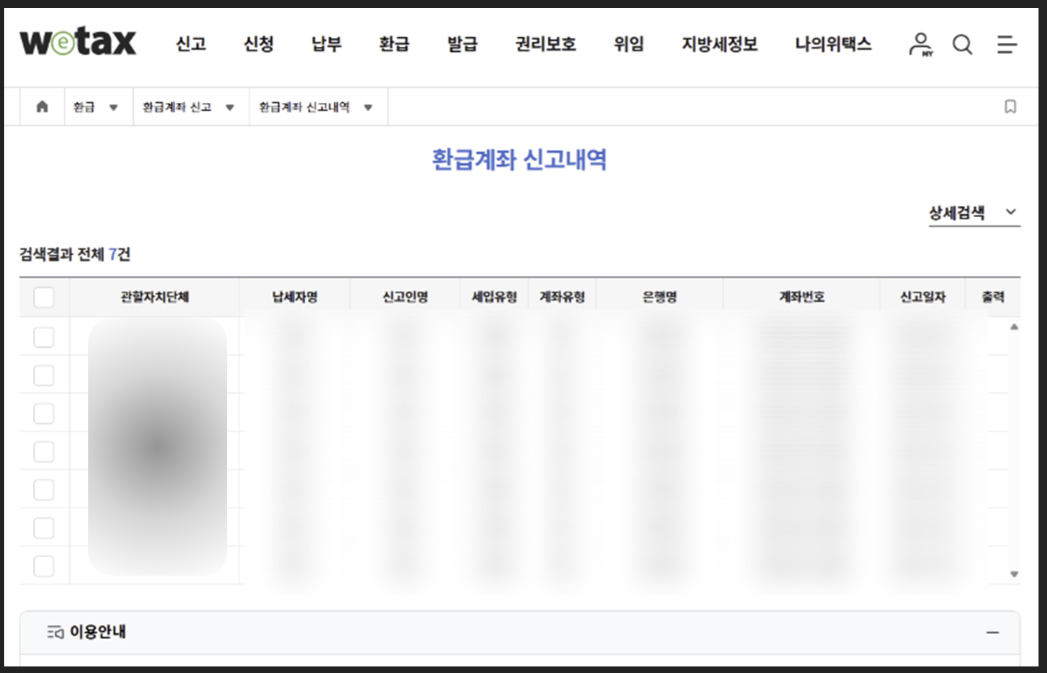The image size is (1047, 673).
Task: Open the search magnifier icon
Action: click(x=962, y=45)
